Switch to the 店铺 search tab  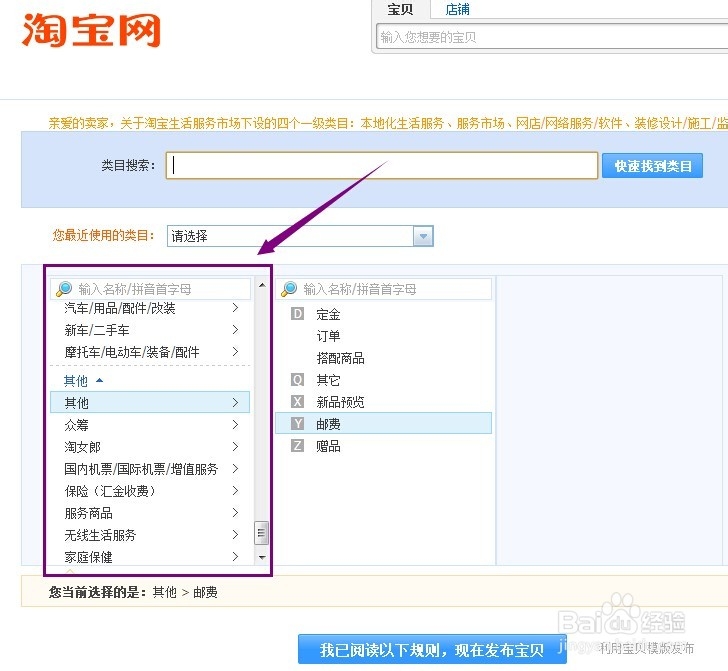tap(457, 9)
